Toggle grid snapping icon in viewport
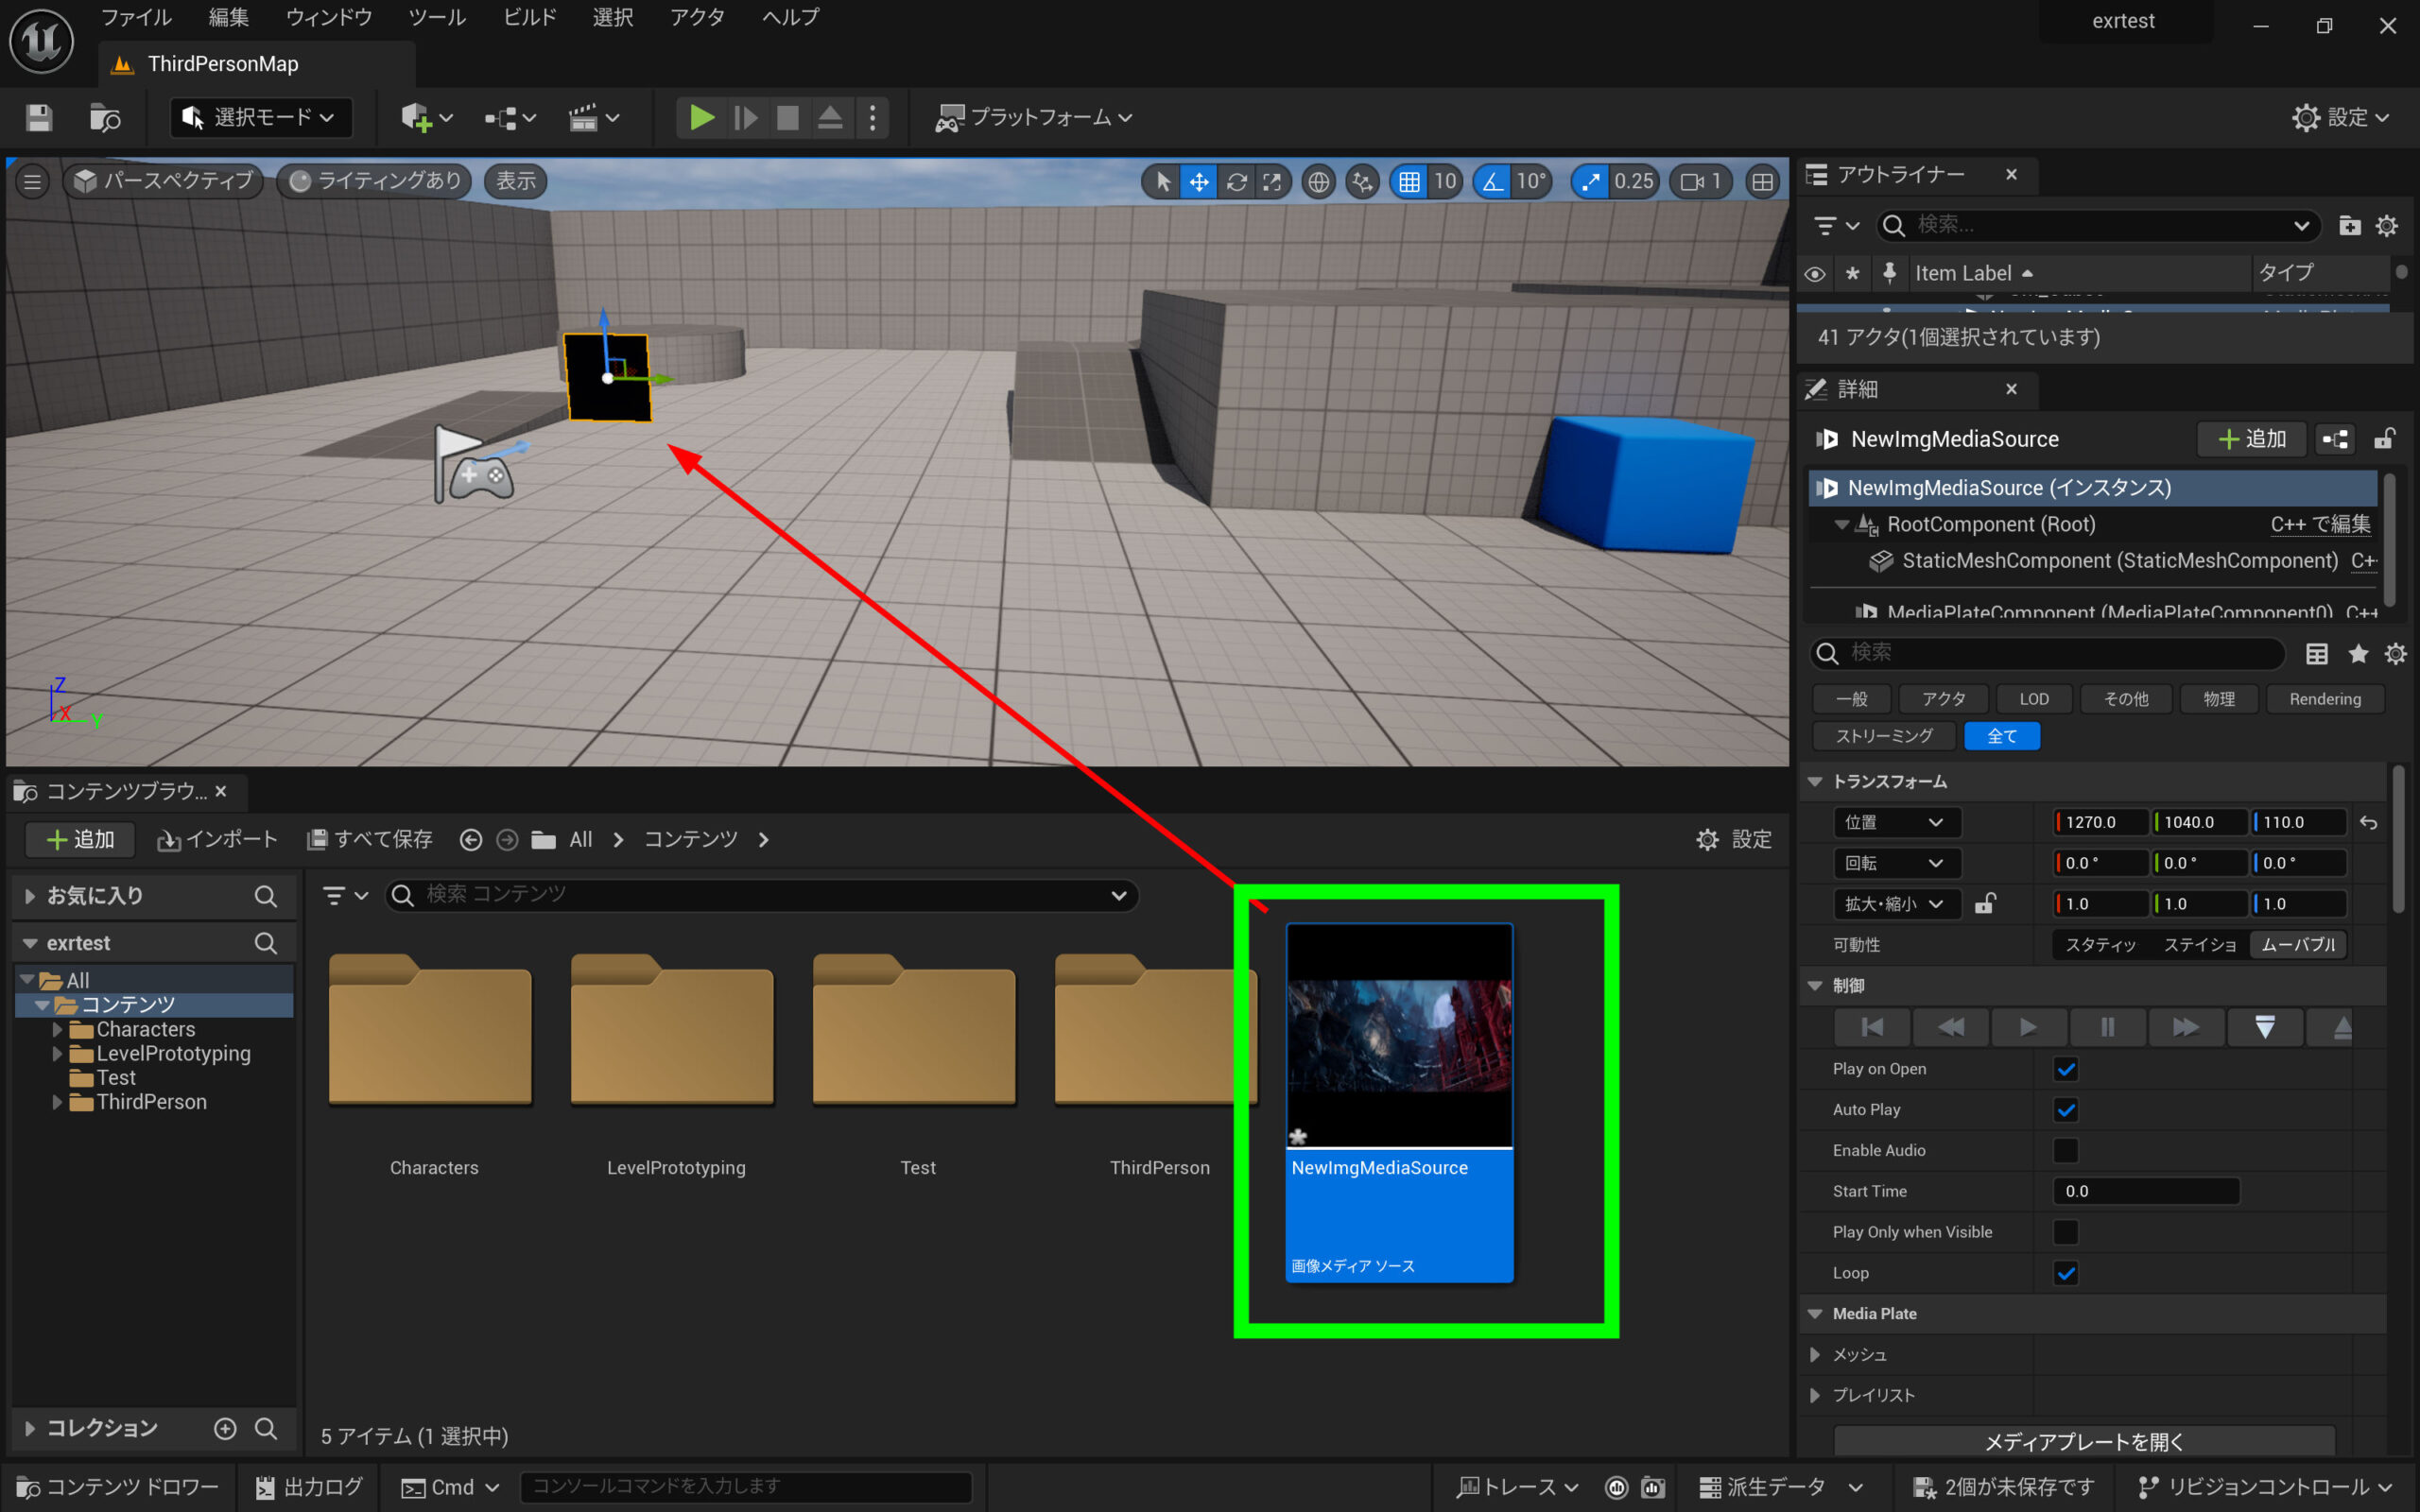Image resolution: width=2420 pixels, height=1512 pixels. click(x=1409, y=182)
